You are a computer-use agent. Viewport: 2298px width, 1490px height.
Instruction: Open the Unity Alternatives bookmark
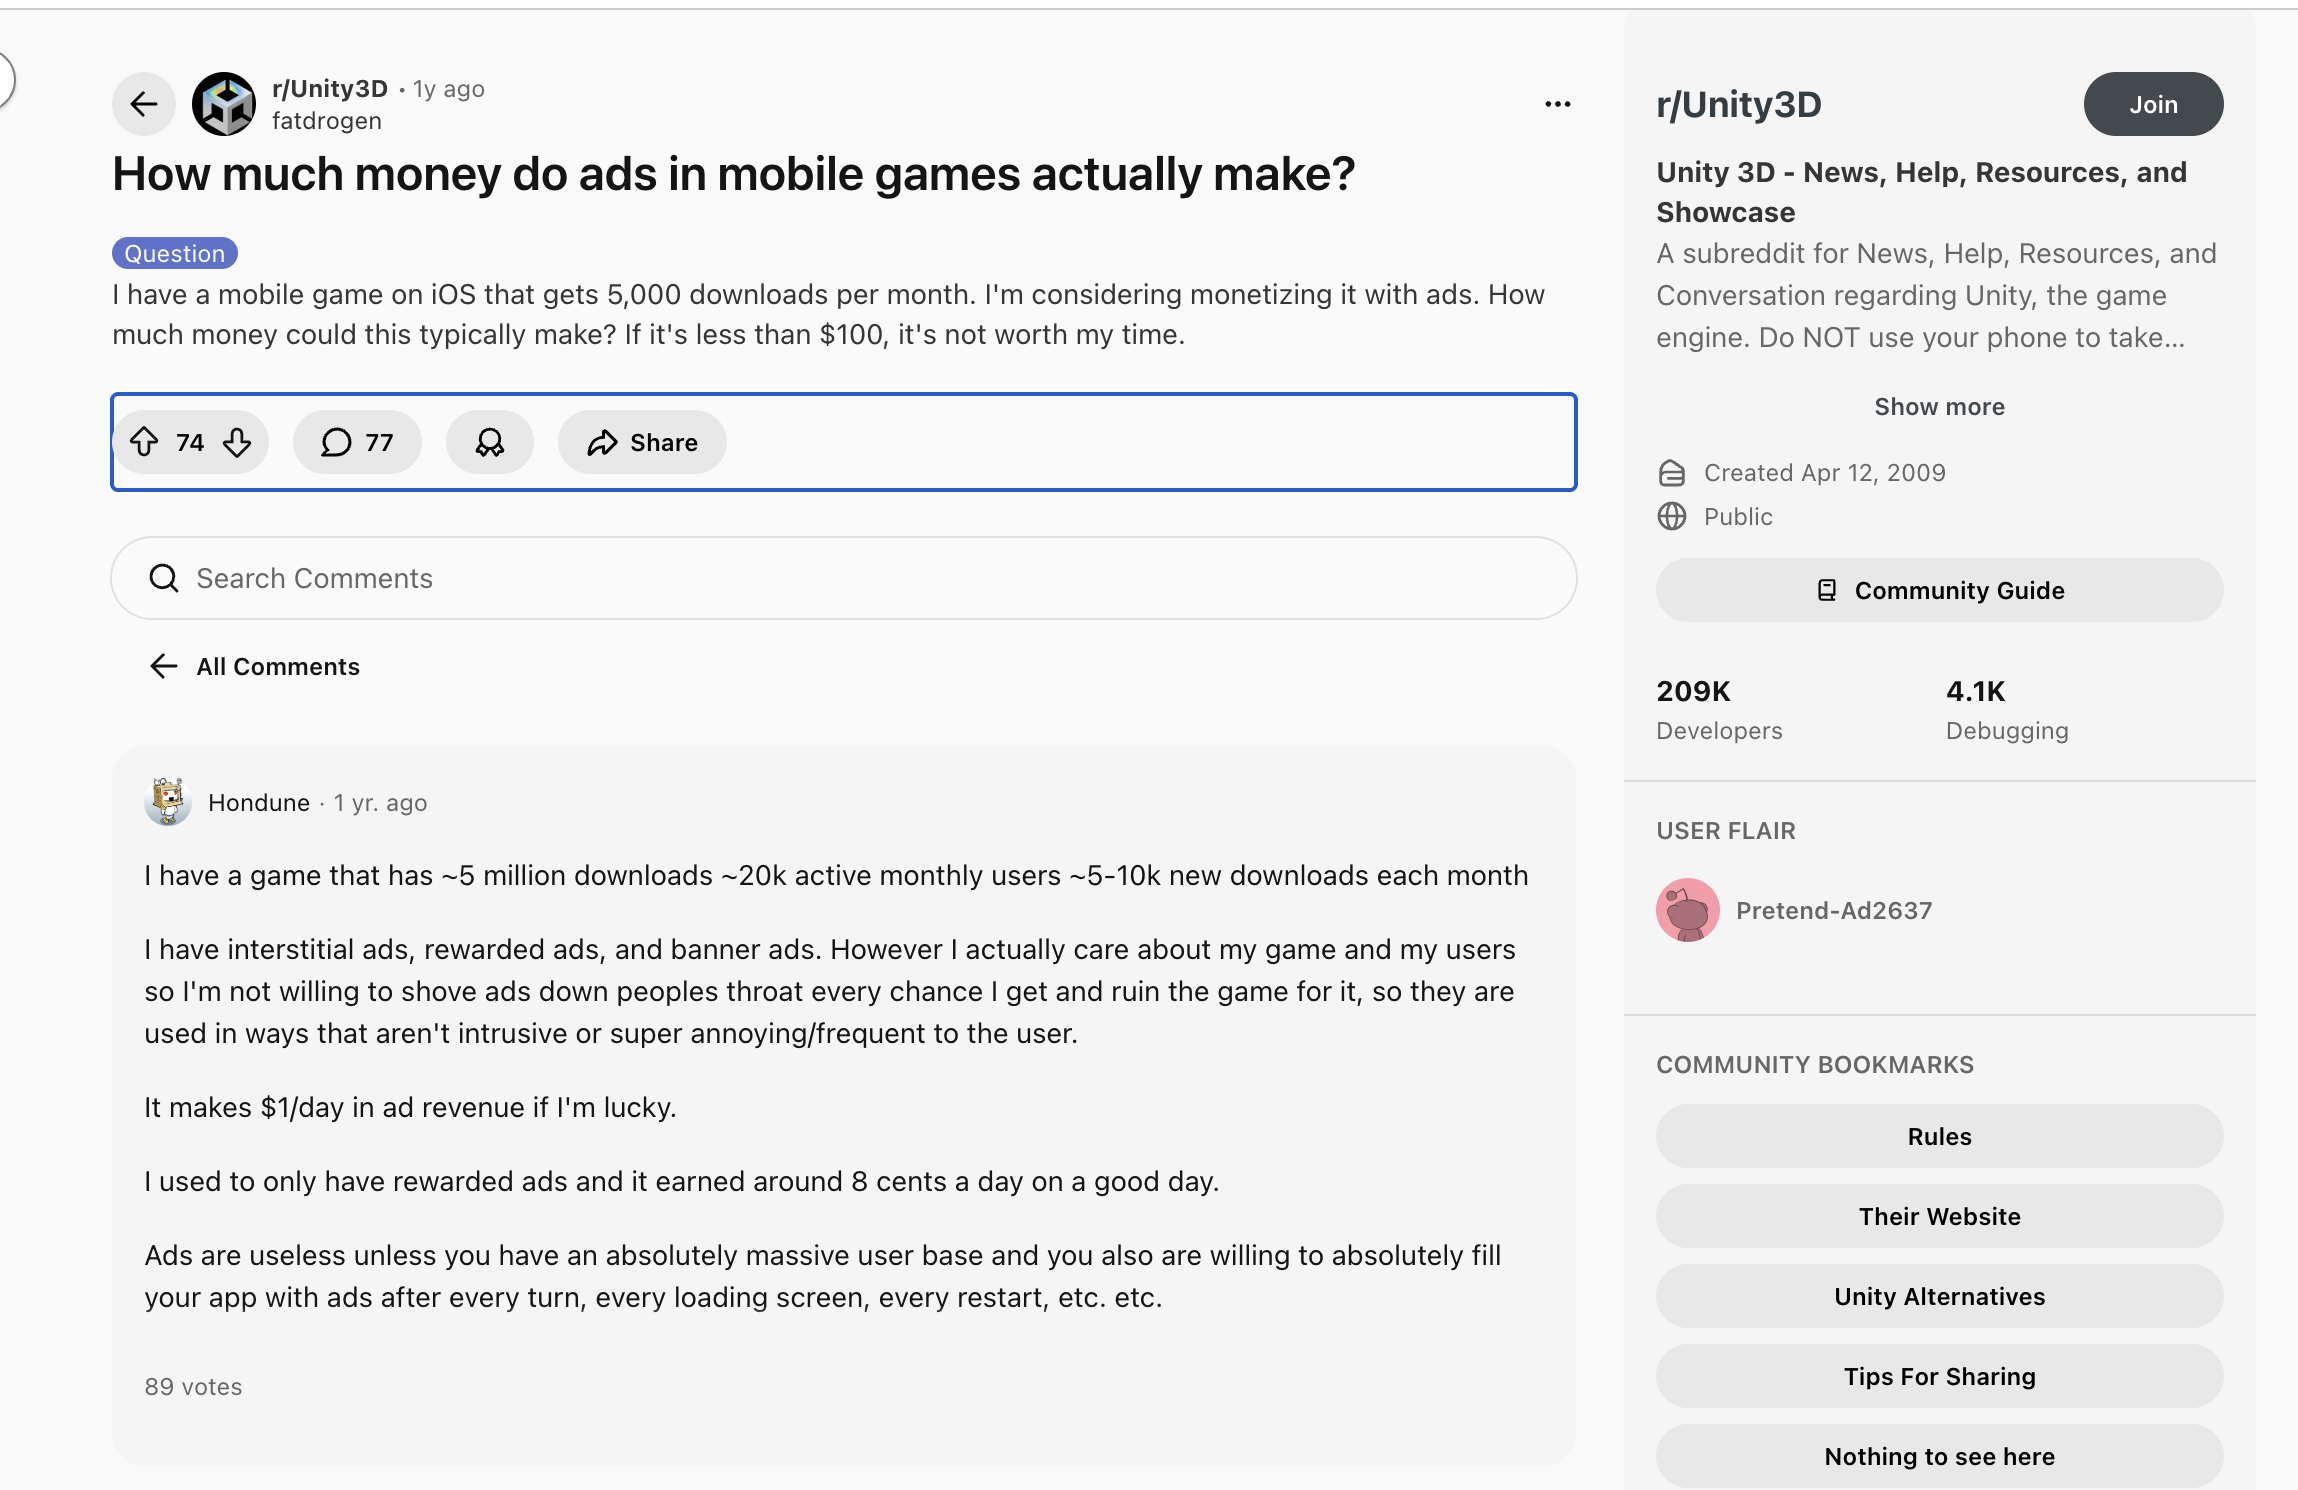[x=1938, y=1296]
